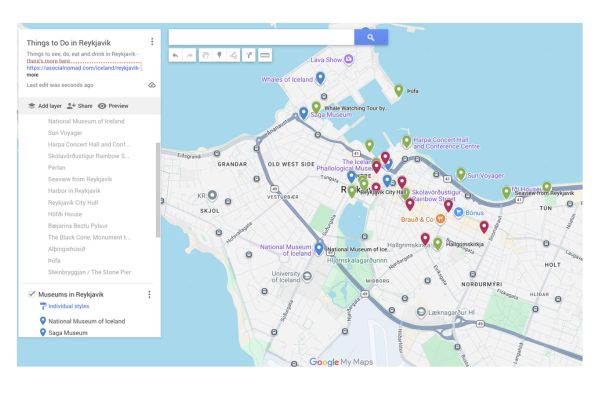The image size is (600, 400).
Task: Click the Læknagarður HÍ map icon
Action: tap(421, 312)
